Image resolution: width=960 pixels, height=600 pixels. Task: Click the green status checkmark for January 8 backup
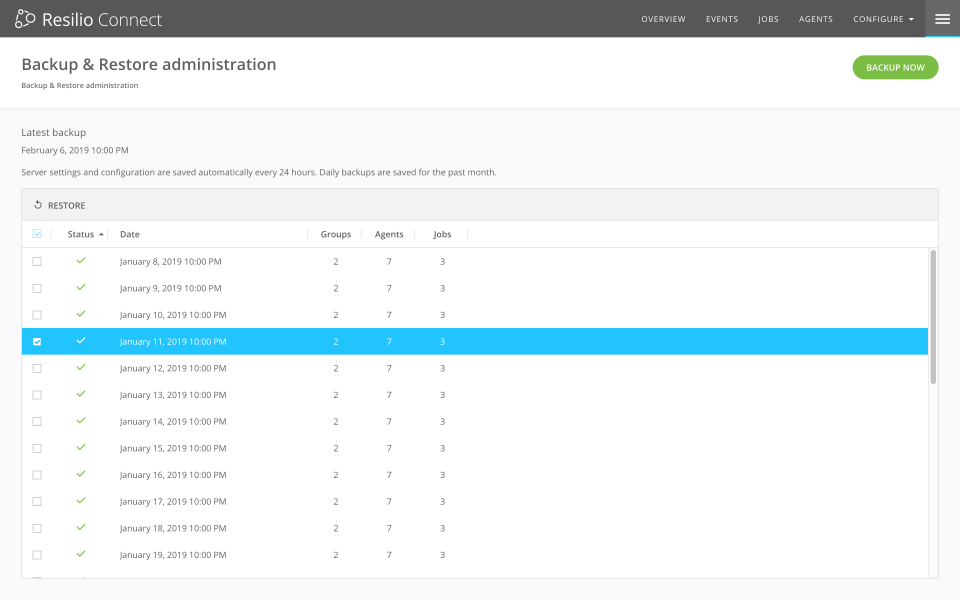pyautogui.click(x=81, y=261)
